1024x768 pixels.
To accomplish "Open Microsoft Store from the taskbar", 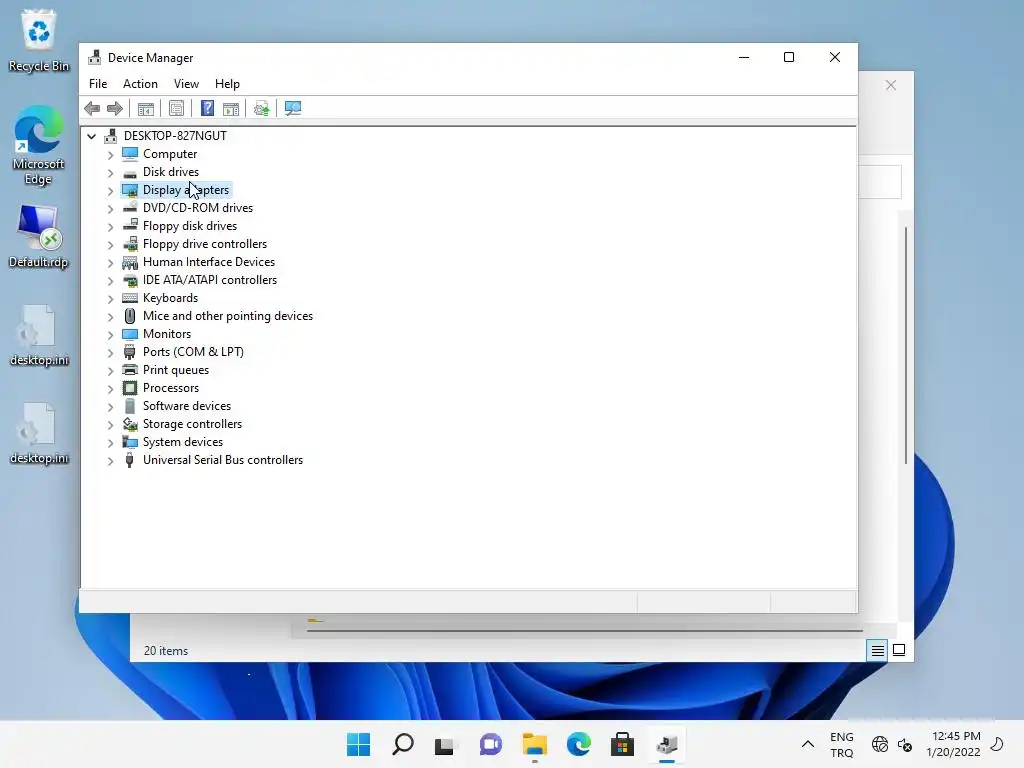I will coord(622,744).
